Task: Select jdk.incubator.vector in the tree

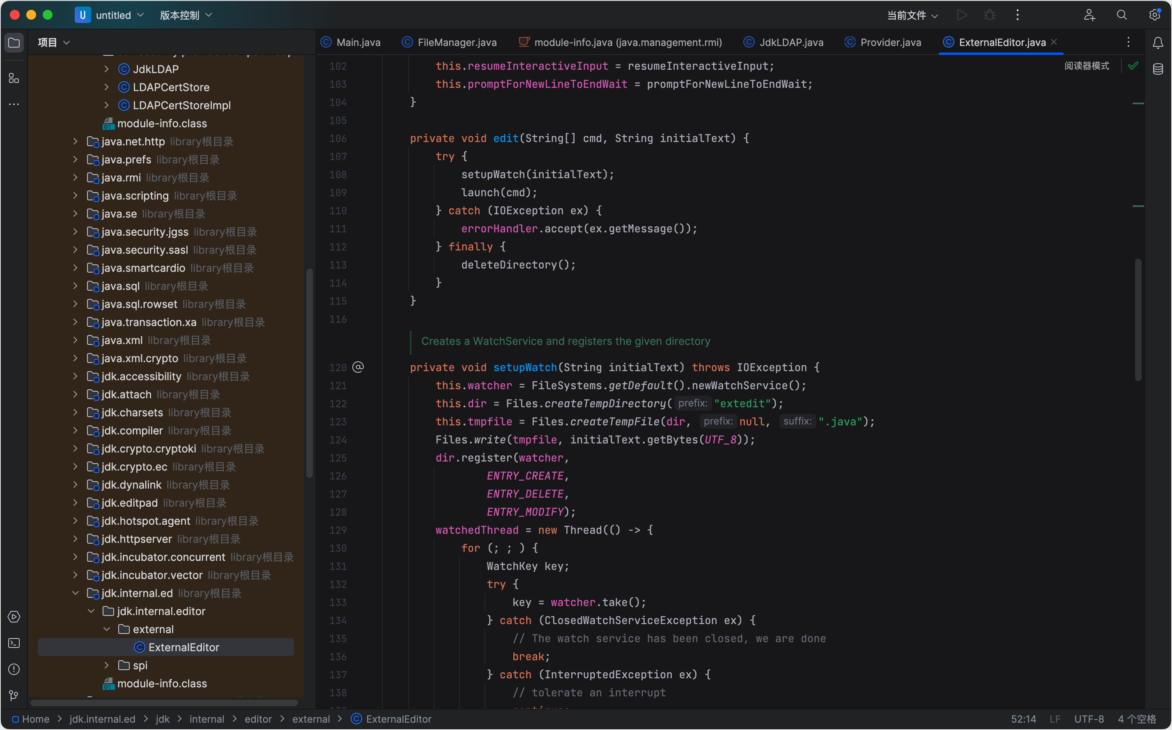Action: [x=152, y=575]
